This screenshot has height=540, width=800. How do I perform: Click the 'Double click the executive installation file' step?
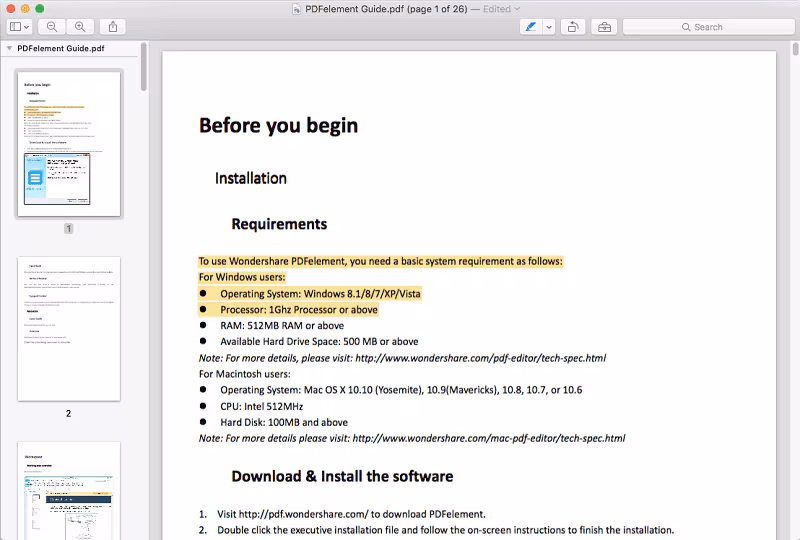pos(445,530)
